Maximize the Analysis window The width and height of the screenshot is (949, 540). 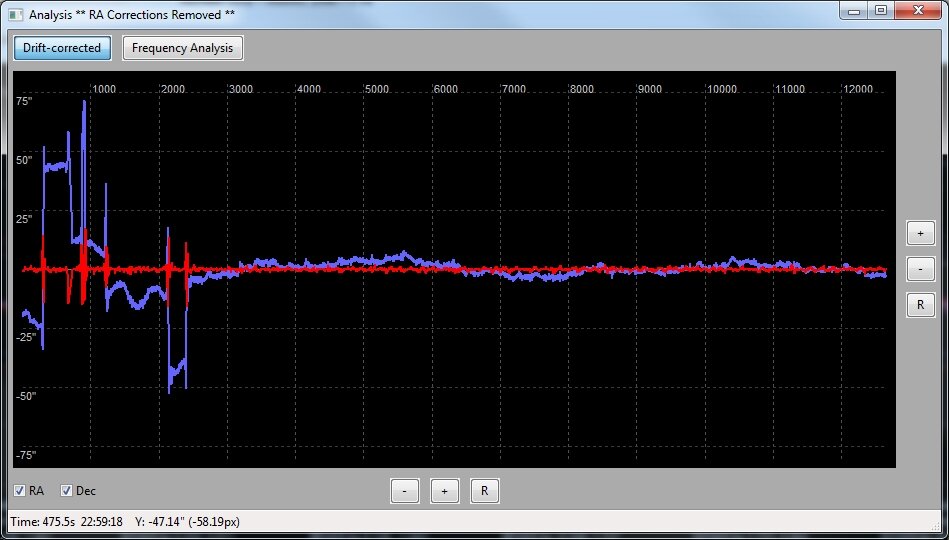(x=880, y=11)
